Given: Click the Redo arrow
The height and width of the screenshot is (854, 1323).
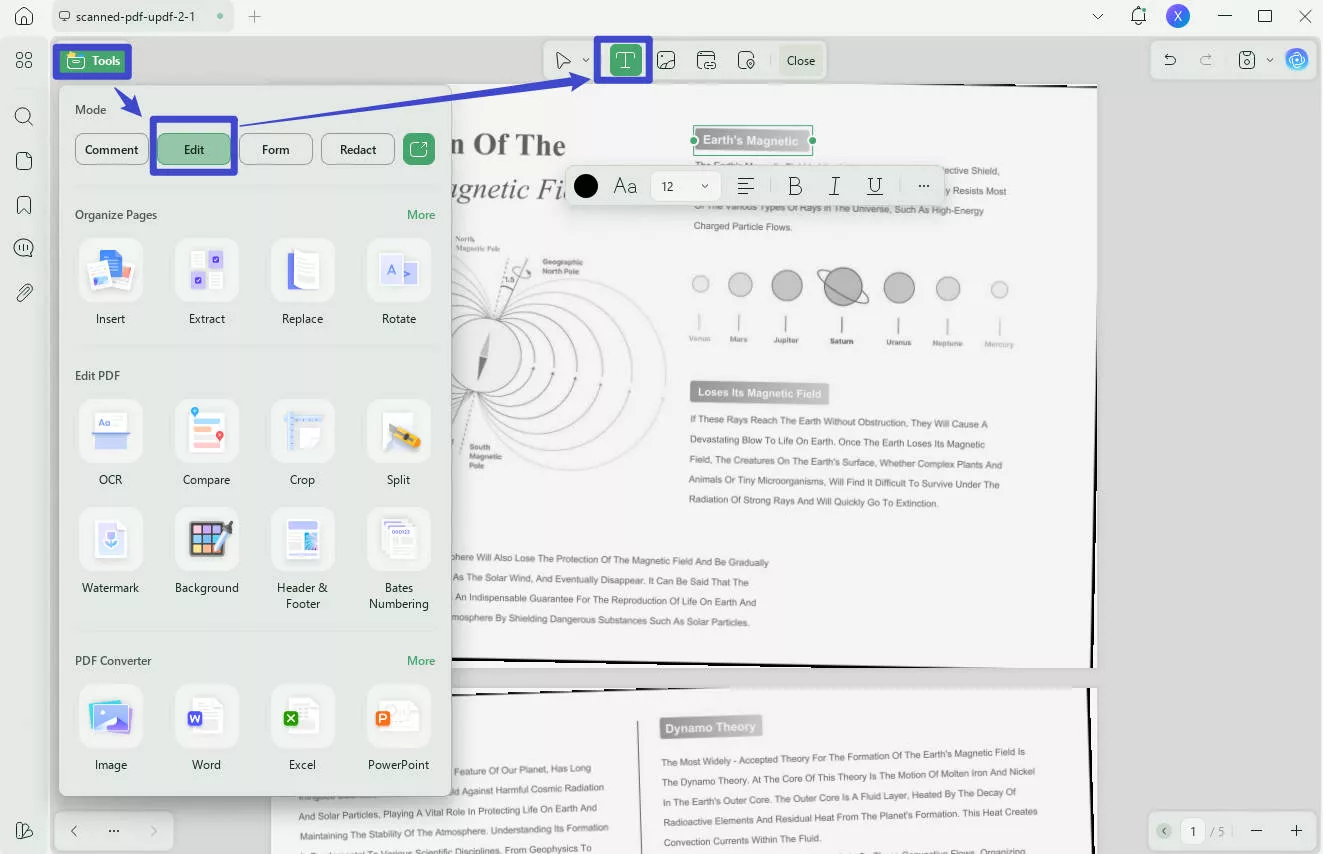Looking at the screenshot, I should (x=1206, y=60).
